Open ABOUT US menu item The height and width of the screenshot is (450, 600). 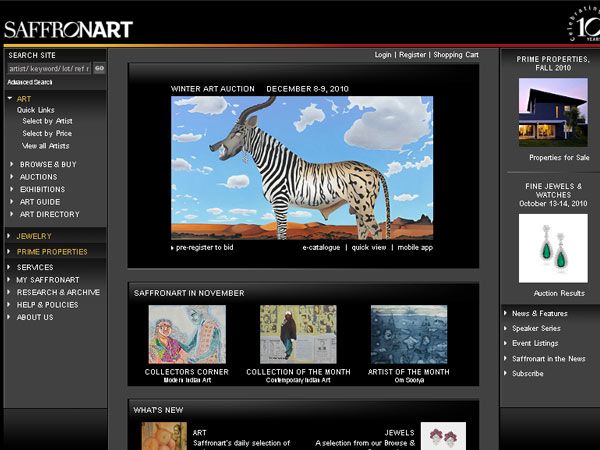35,317
